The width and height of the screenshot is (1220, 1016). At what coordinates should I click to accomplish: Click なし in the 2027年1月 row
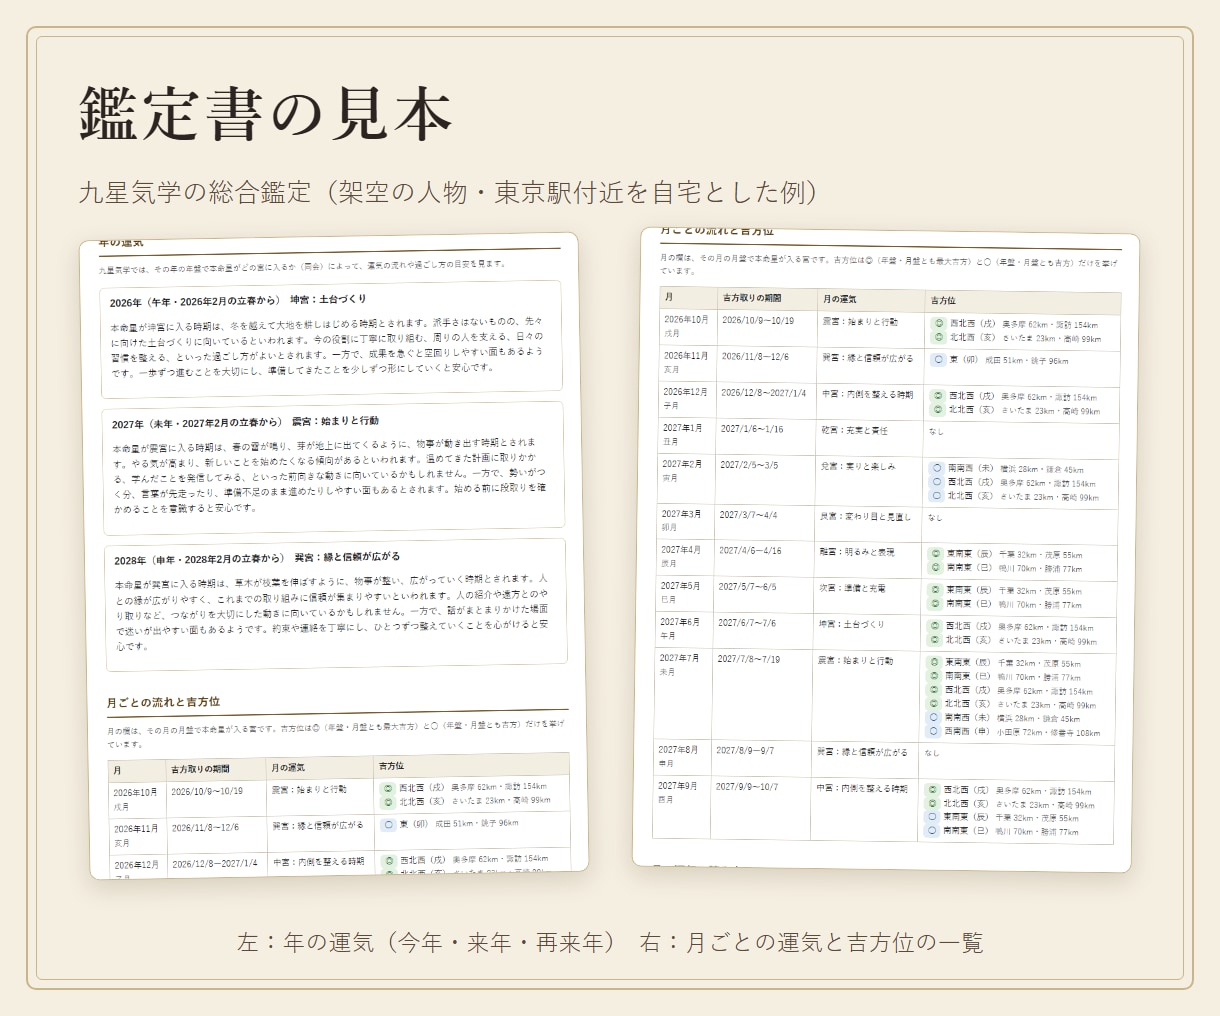tap(936, 431)
